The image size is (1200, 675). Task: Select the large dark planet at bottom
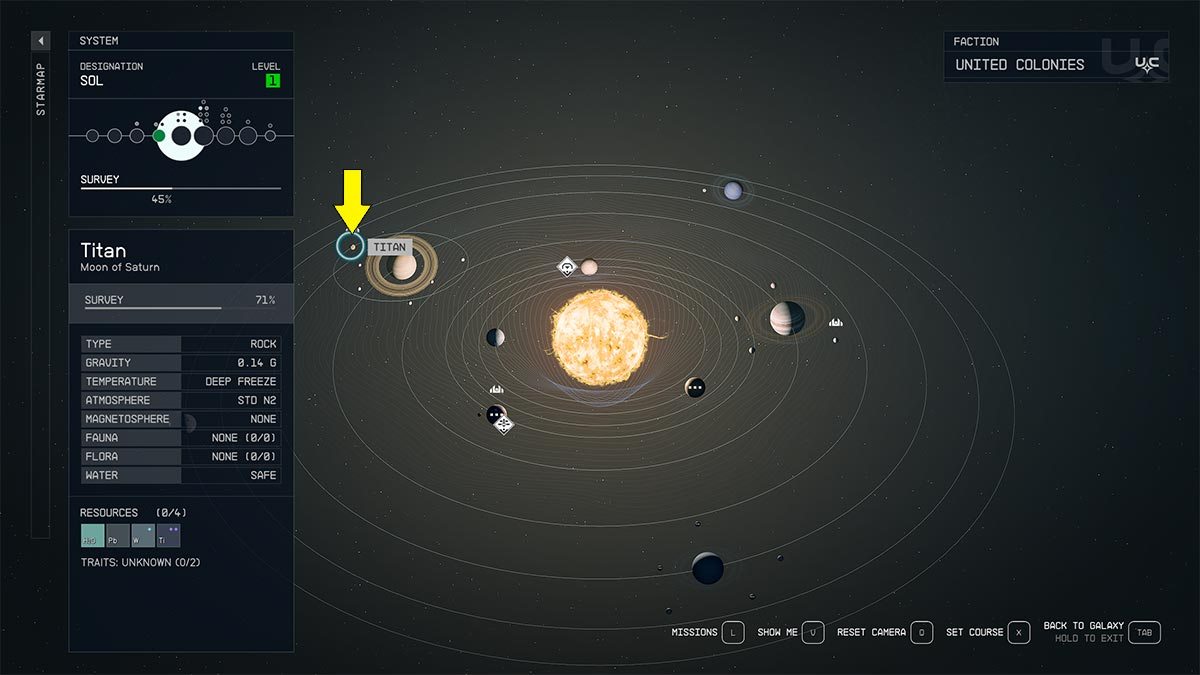(x=708, y=568)
